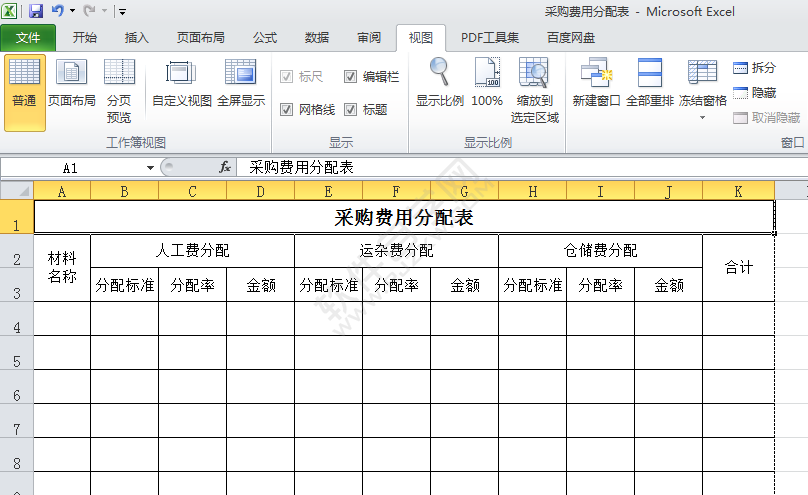This screenshot has width=808, height=495.
Task: Click the Select All corner triangle
Action: [17, 191]
